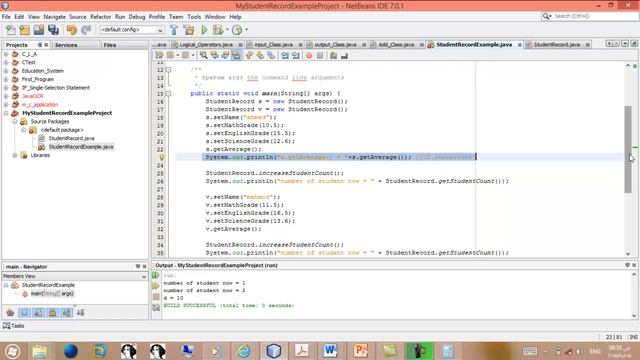Image resolution: width=640 pixels, height=360 pixels.
Task: Click the light bulb hint on line 23
Action: [162, 157]
